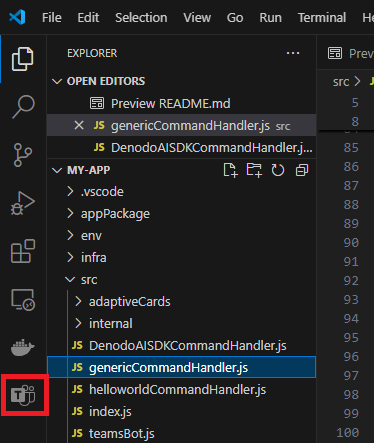Open the View menu
Image resolution: width=374 pixels, height=443 pixels.
click(x=197, y=17)
